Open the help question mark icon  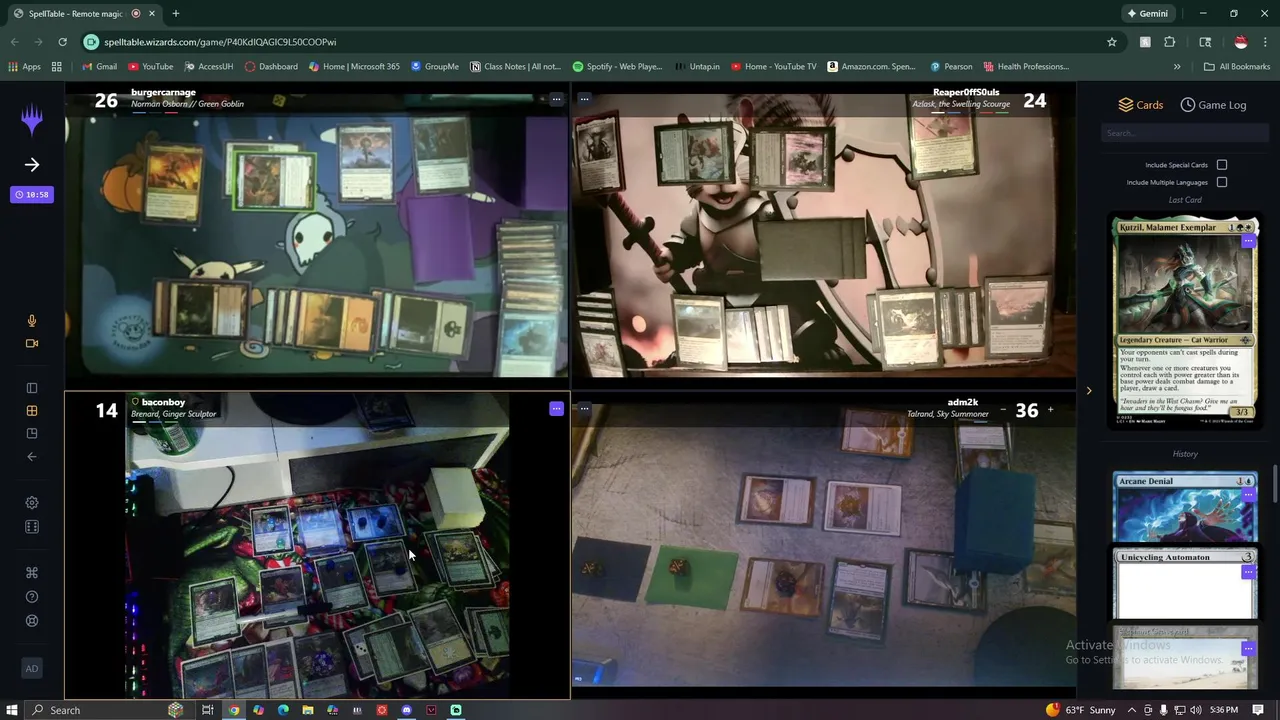(x=32, y=597)
